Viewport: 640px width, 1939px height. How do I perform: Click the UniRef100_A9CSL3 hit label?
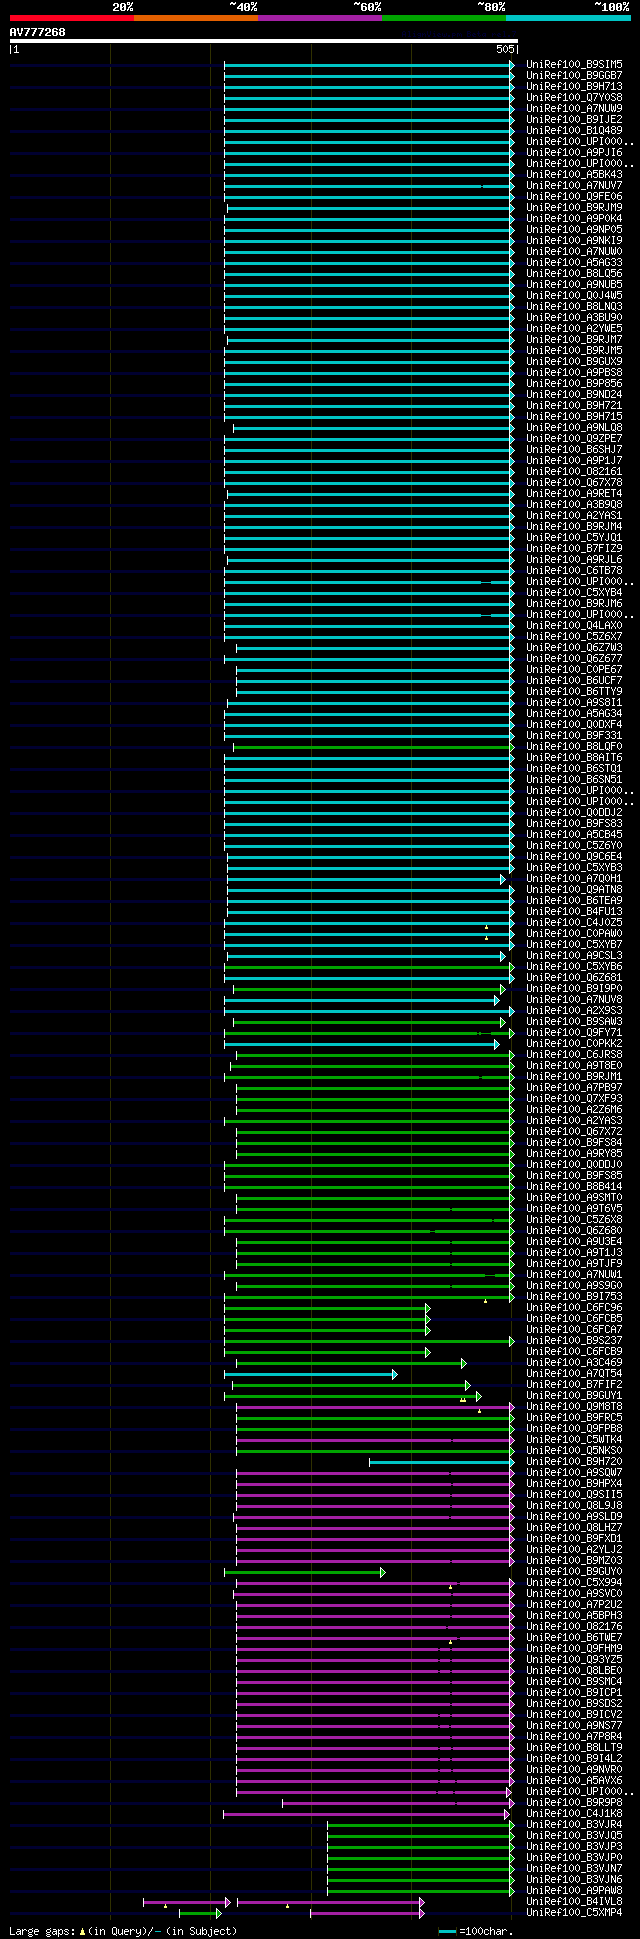tap(574, 955)
